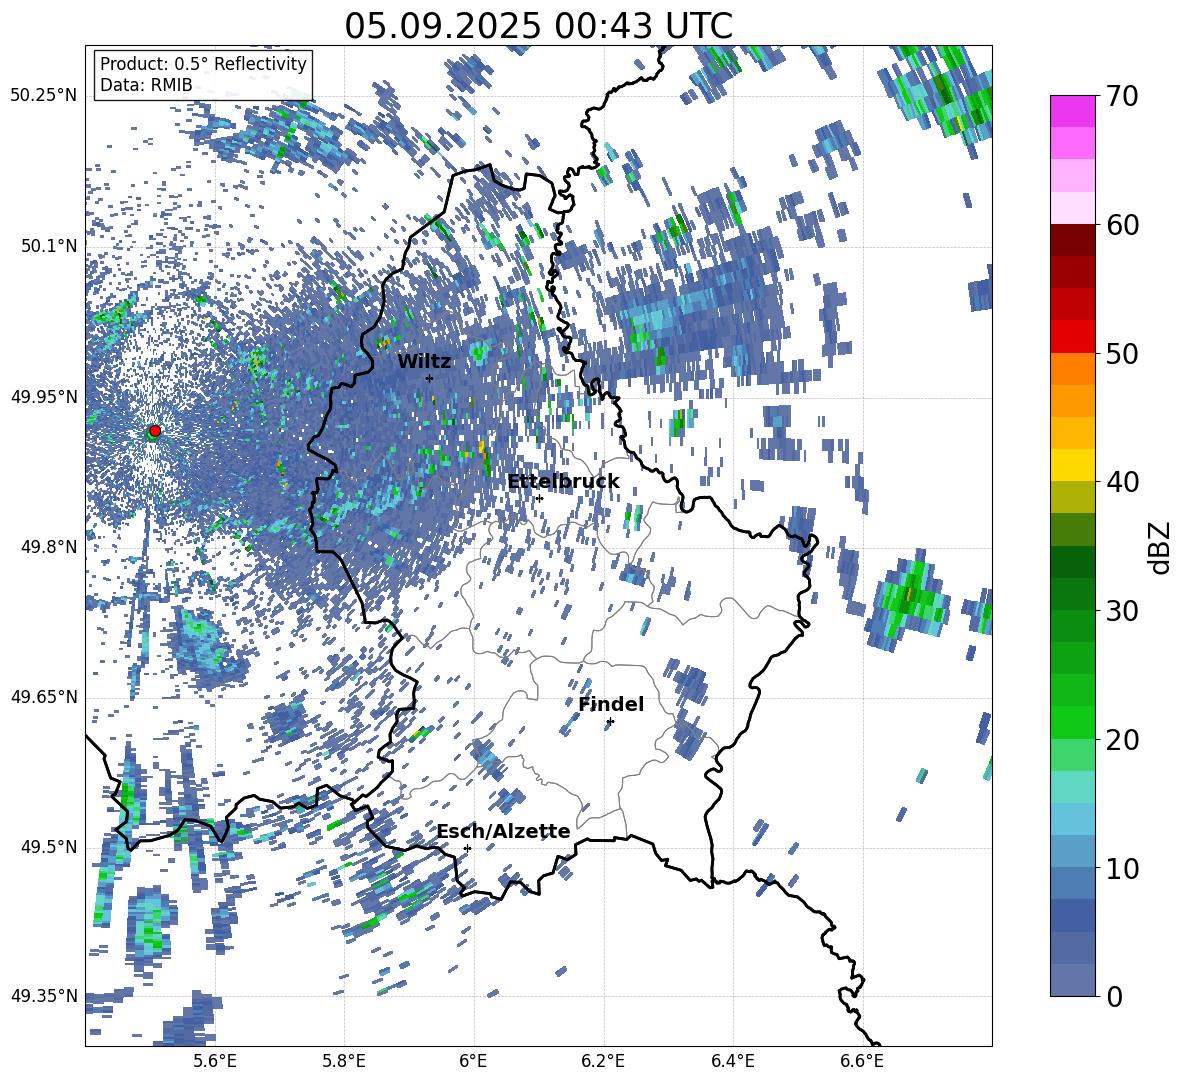This screenshot has width=1184, height=1081.
Task: Click the 49.35°N latitude label
Action: point(44,996)
